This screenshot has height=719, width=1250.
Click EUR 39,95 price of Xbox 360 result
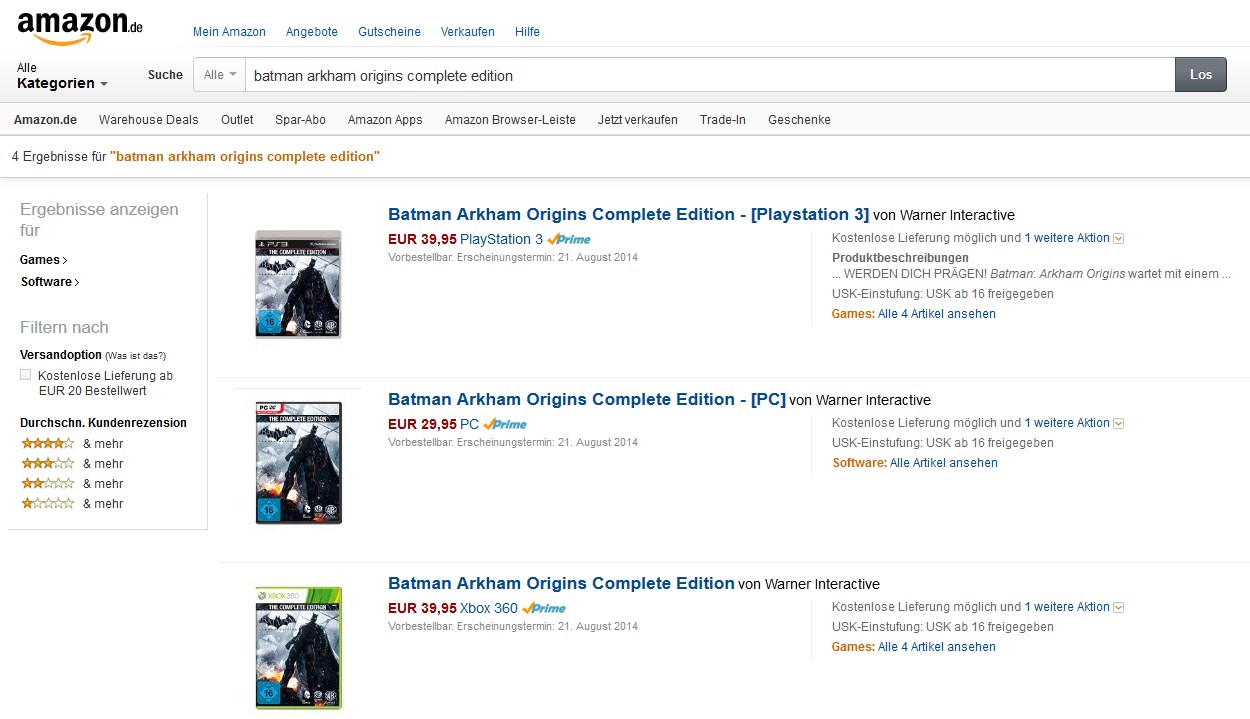coord(422,608)
